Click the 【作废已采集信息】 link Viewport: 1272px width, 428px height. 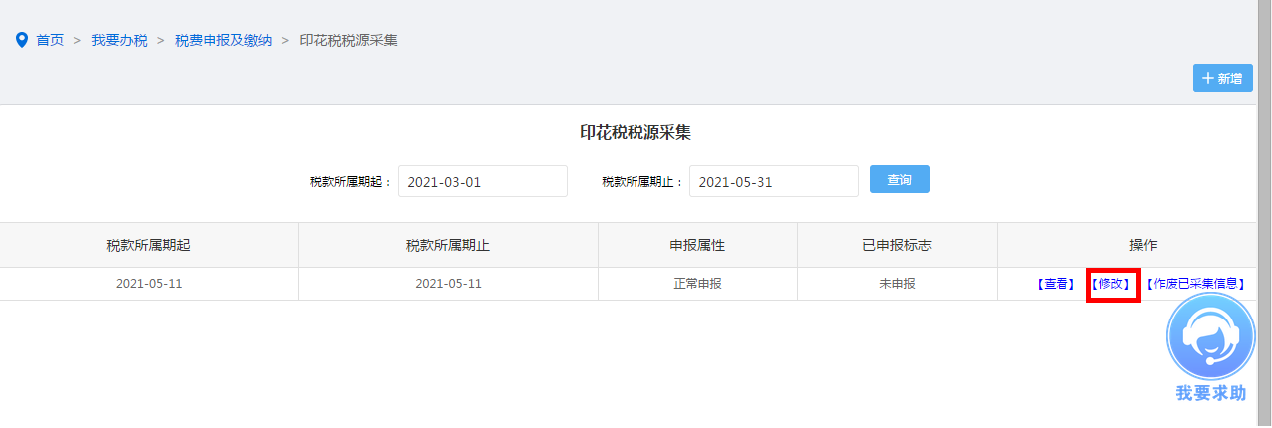1195,284
